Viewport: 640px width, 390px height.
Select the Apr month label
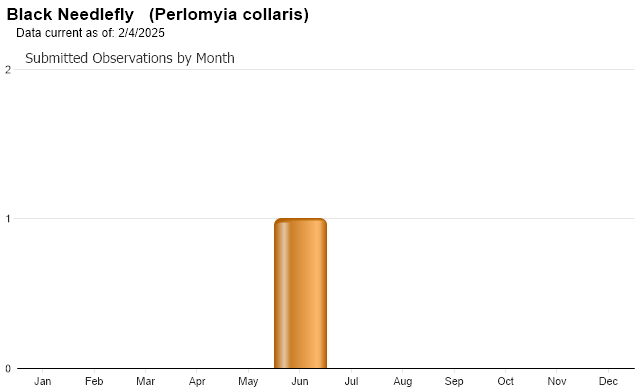(197, 381)
